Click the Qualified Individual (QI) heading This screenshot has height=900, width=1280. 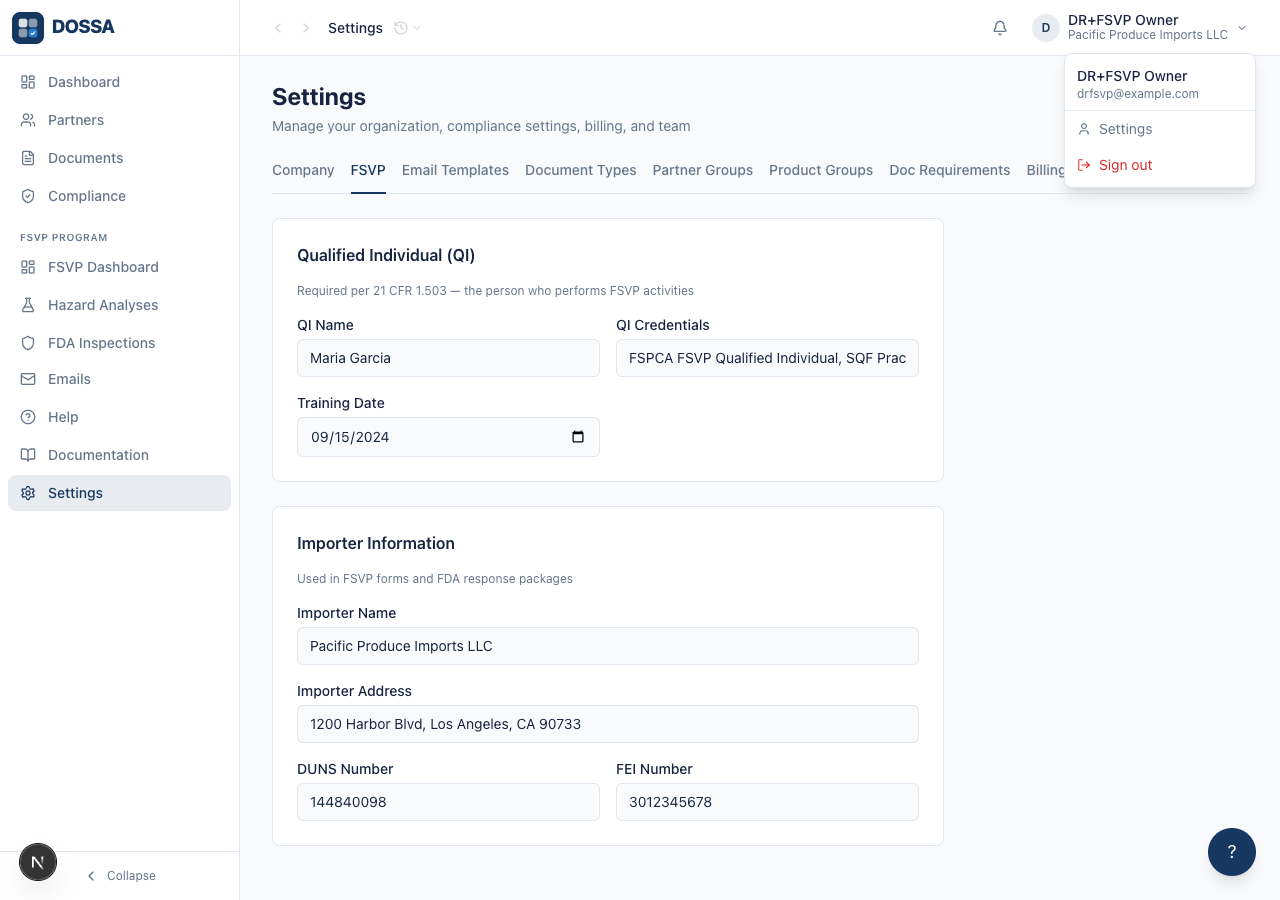386,256
